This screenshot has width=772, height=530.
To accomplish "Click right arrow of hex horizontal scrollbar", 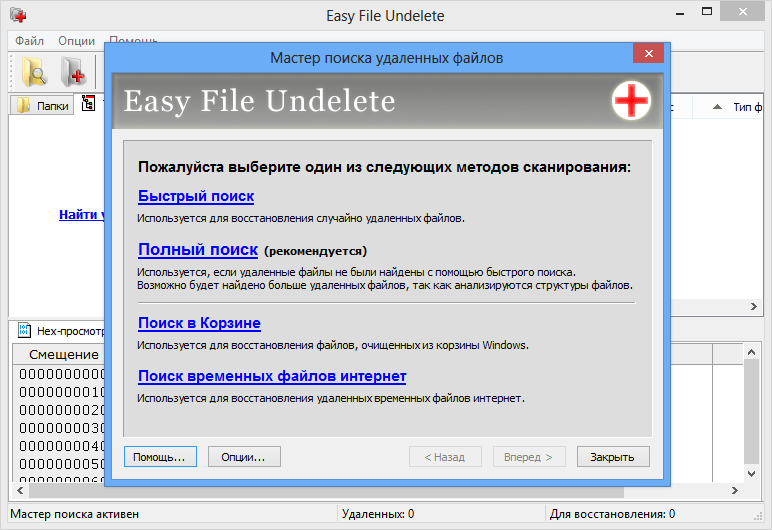I will 735,491.
